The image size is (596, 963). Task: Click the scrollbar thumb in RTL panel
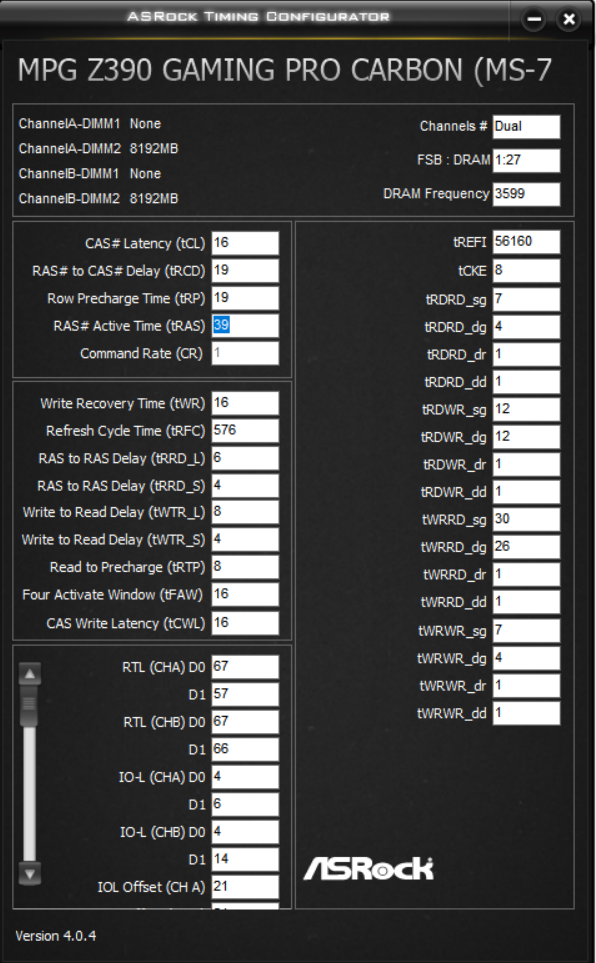pos(29,708)
